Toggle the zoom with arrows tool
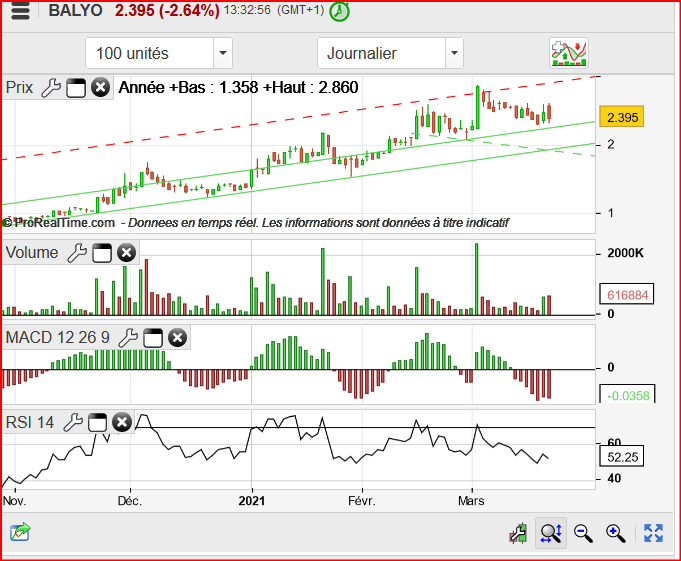Image resolution: width=681 pixels, height=561 pixels. [551, 533]
